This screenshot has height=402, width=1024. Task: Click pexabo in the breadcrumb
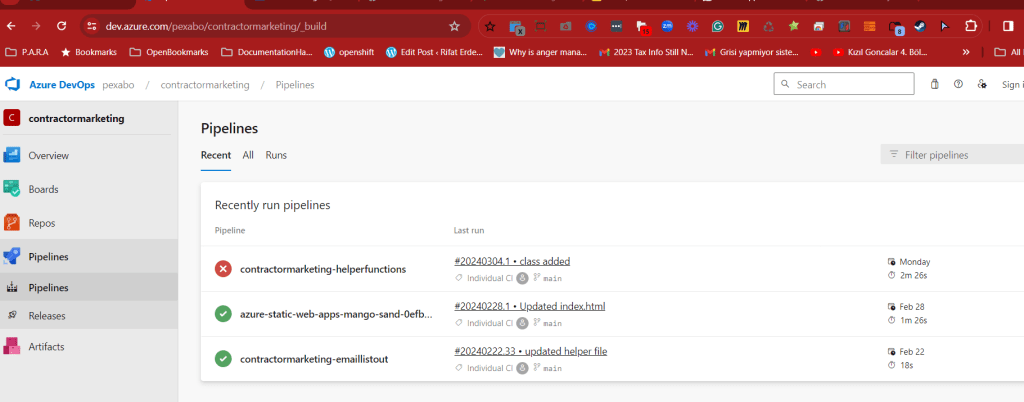[x=118, y=85]
